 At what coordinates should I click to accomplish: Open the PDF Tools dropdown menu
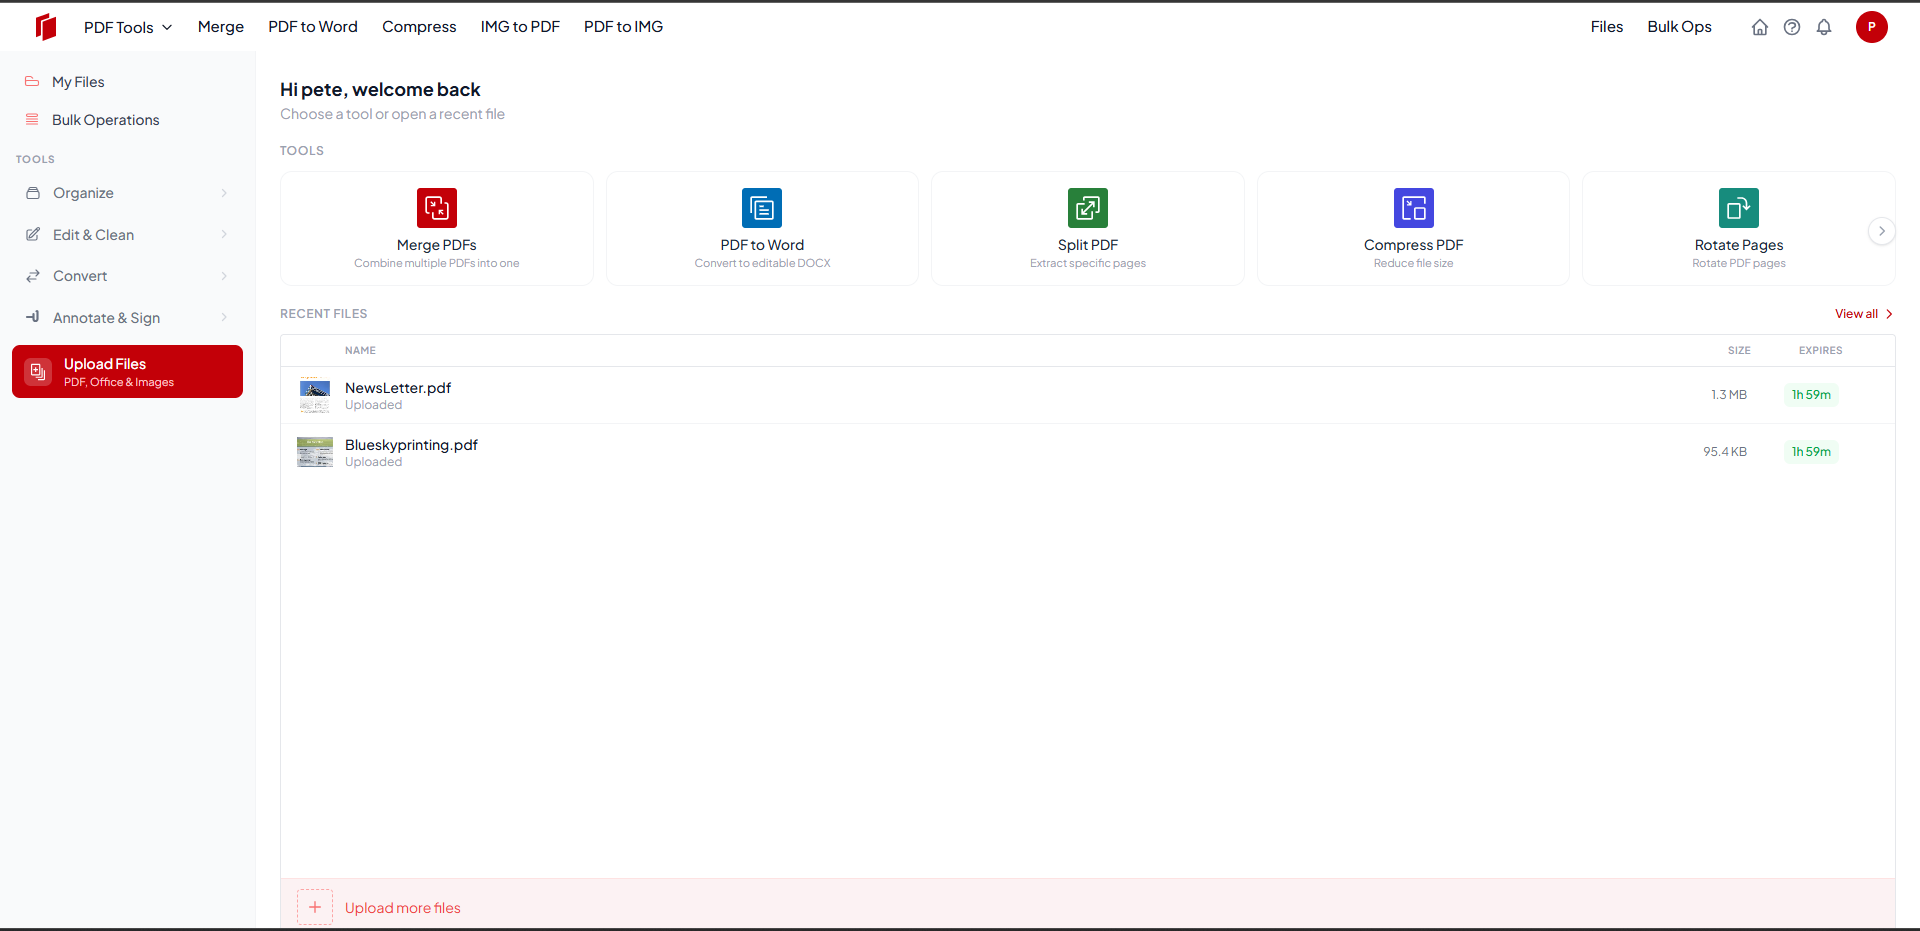[128, 27]
